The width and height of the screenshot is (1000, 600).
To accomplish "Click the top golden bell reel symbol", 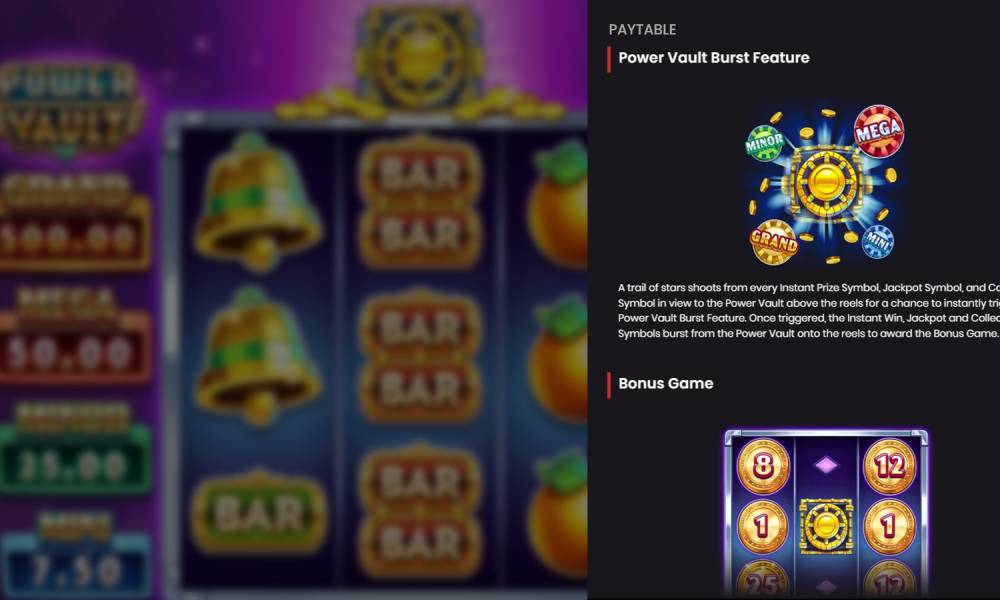I will pos(257,201).
